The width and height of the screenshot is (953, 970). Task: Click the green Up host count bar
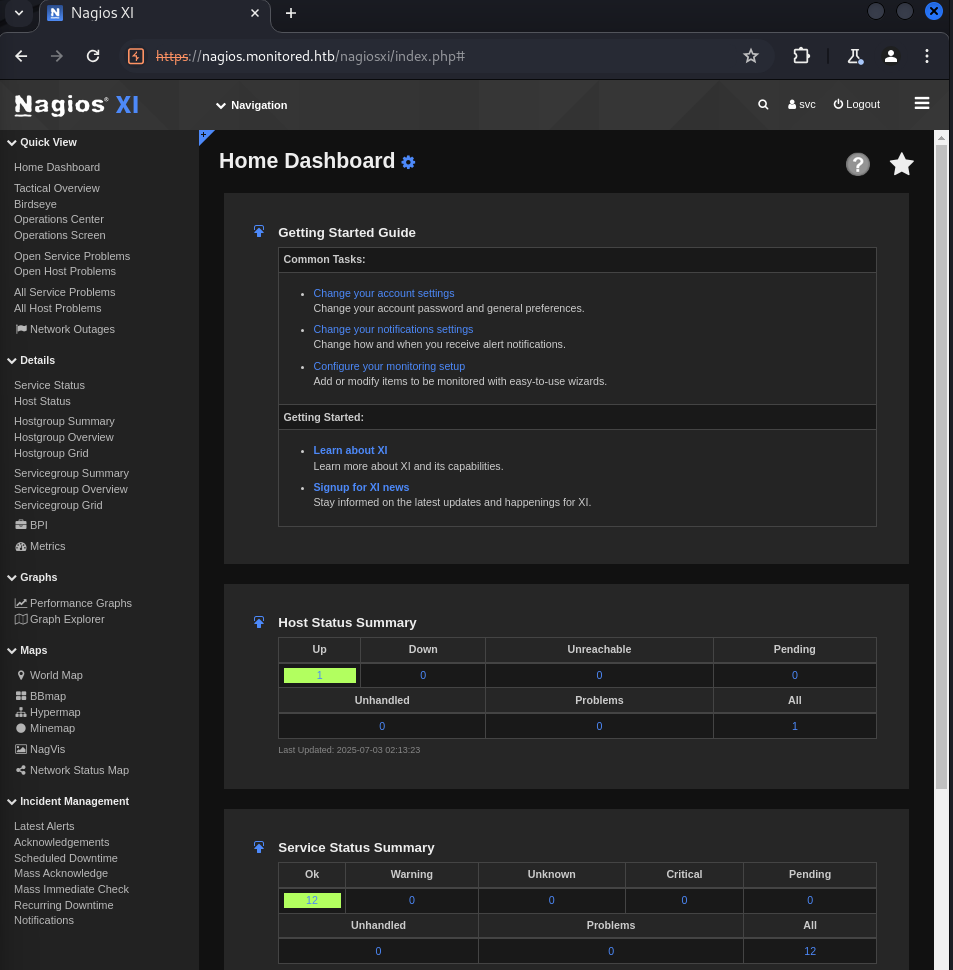click(320, 675)
